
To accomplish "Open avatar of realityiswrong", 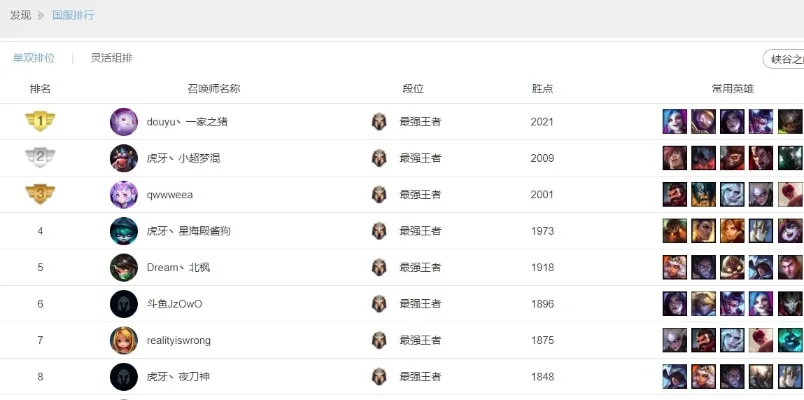I will click(x=124, y=341).
